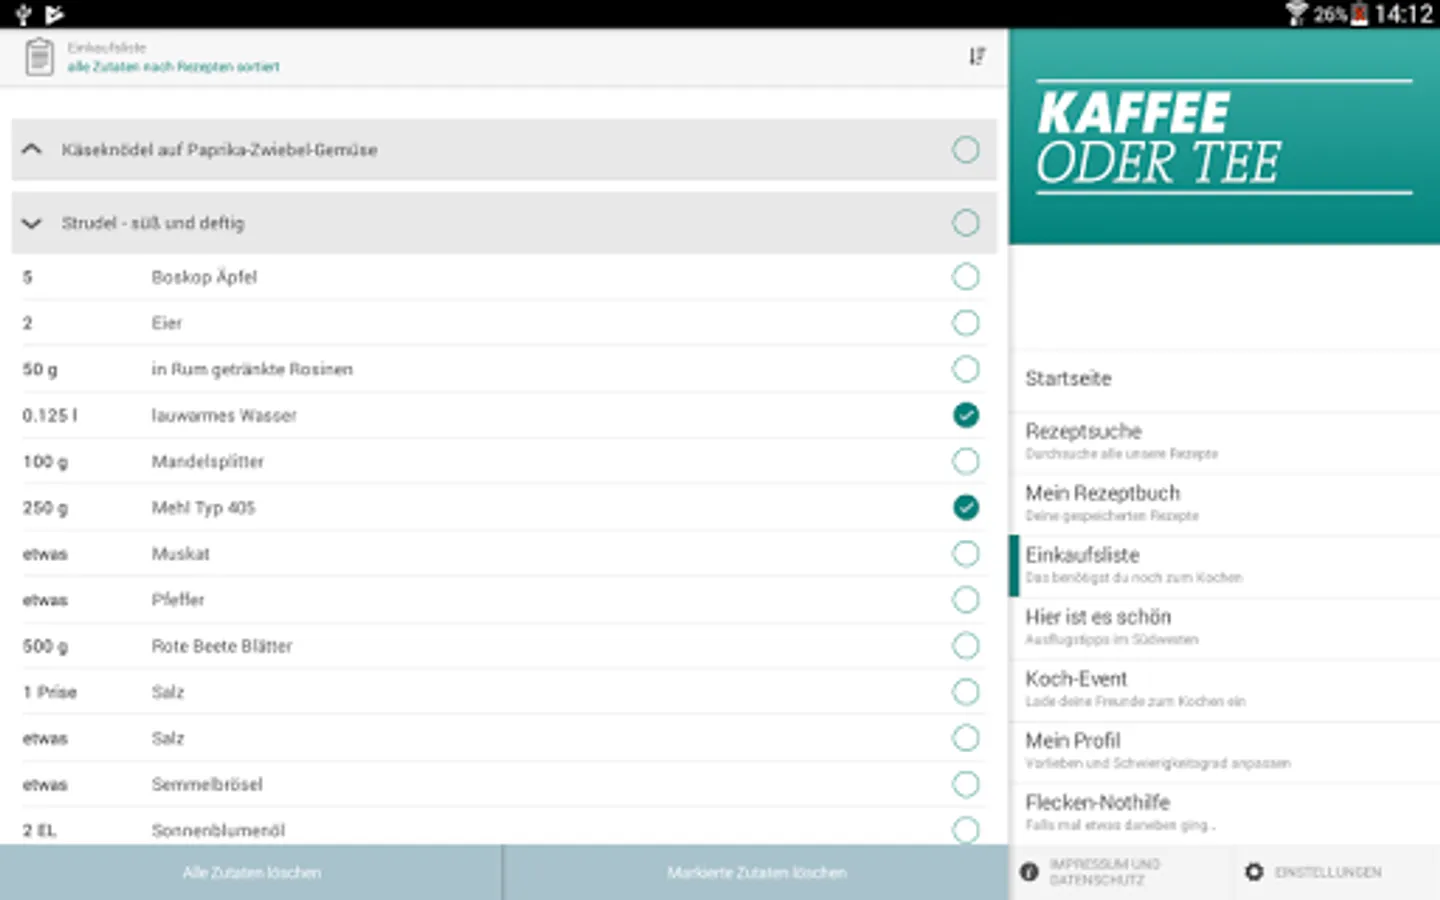Open Rezeptsuche menu entry
The height and width of the screenshot is (900, 1440).
(1225, 443)
